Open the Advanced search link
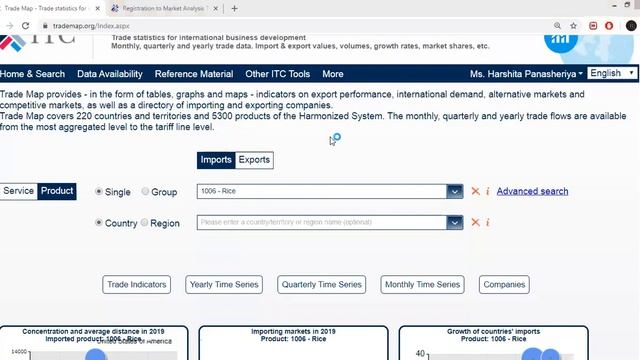The width and height of the screenshot is (640, 360). (x=532, y=191)
